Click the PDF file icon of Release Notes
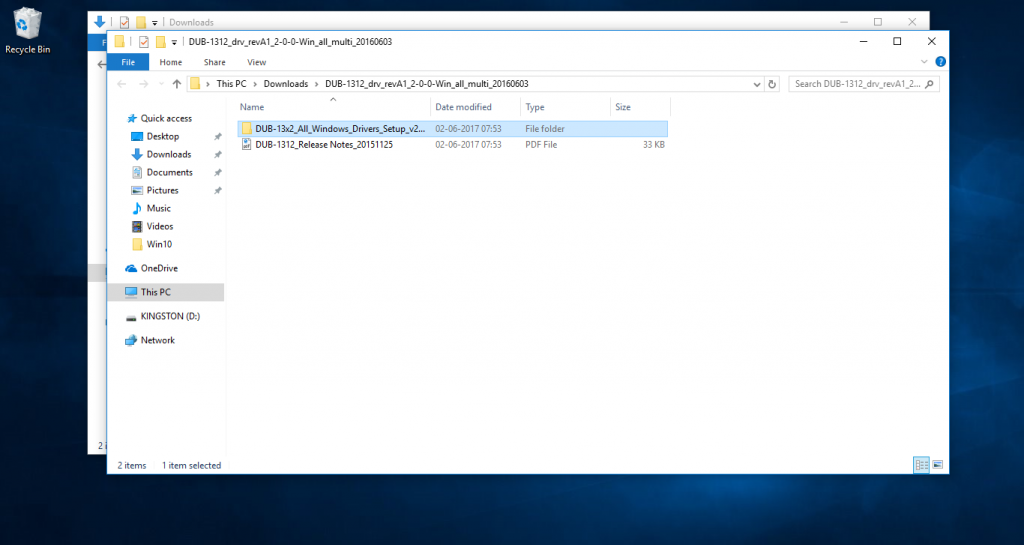Image resolution: width=1024 pixels, height=545 pixels. [246, 145]
